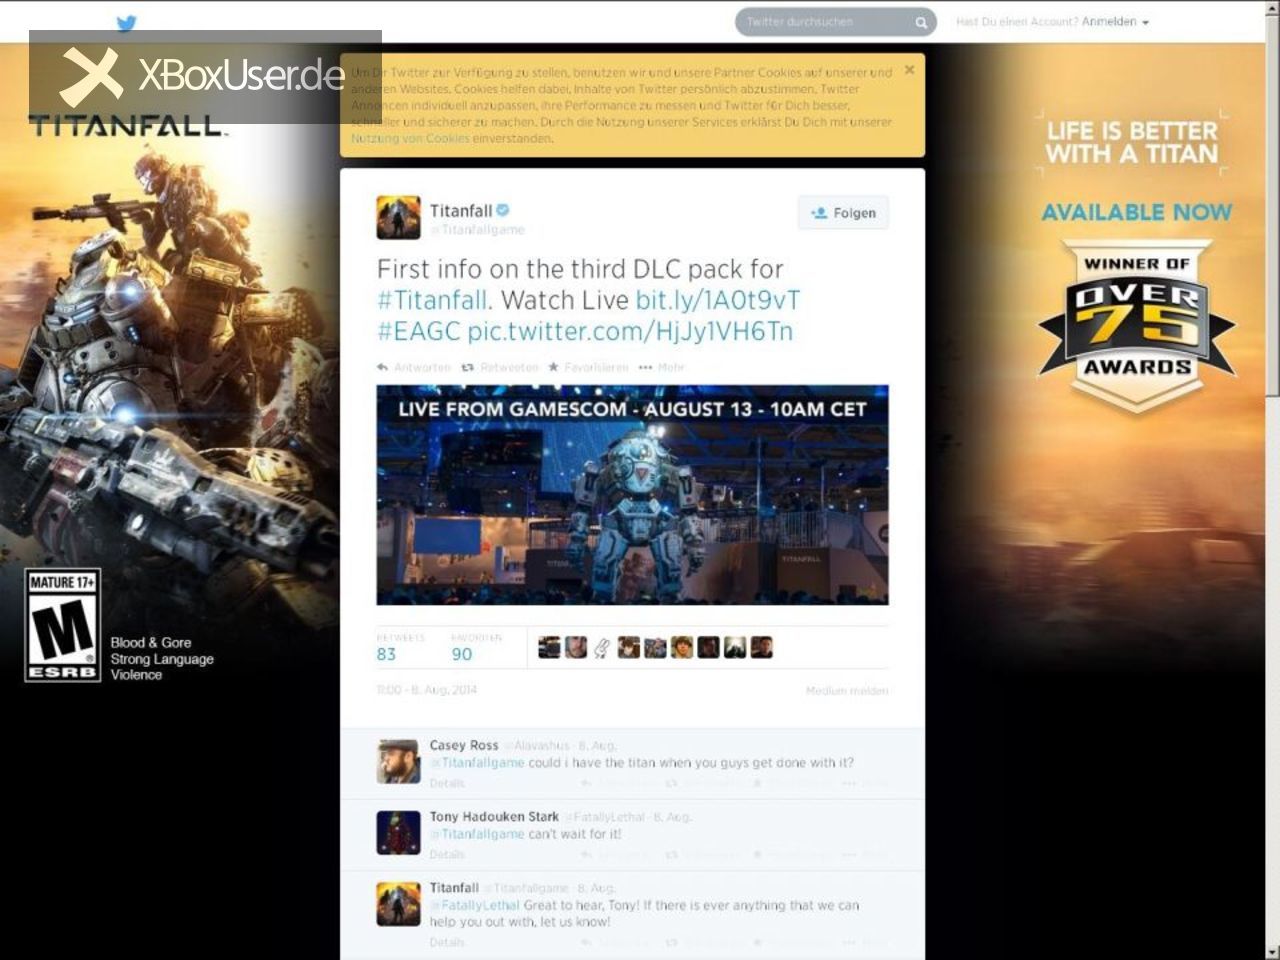The width and height of the screenshot is (1280, 960).
Task: Expand 'Details' under Casey Ross's reply
Action: click(447, 783)
